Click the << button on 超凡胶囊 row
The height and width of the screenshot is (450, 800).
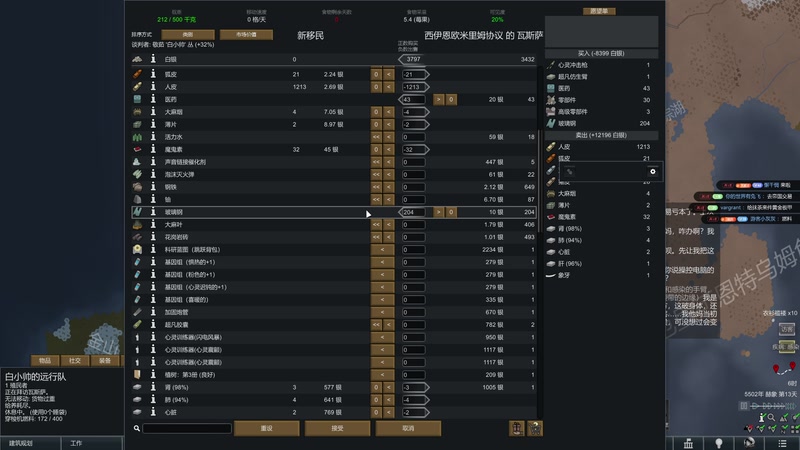click(x=376, y=324)
